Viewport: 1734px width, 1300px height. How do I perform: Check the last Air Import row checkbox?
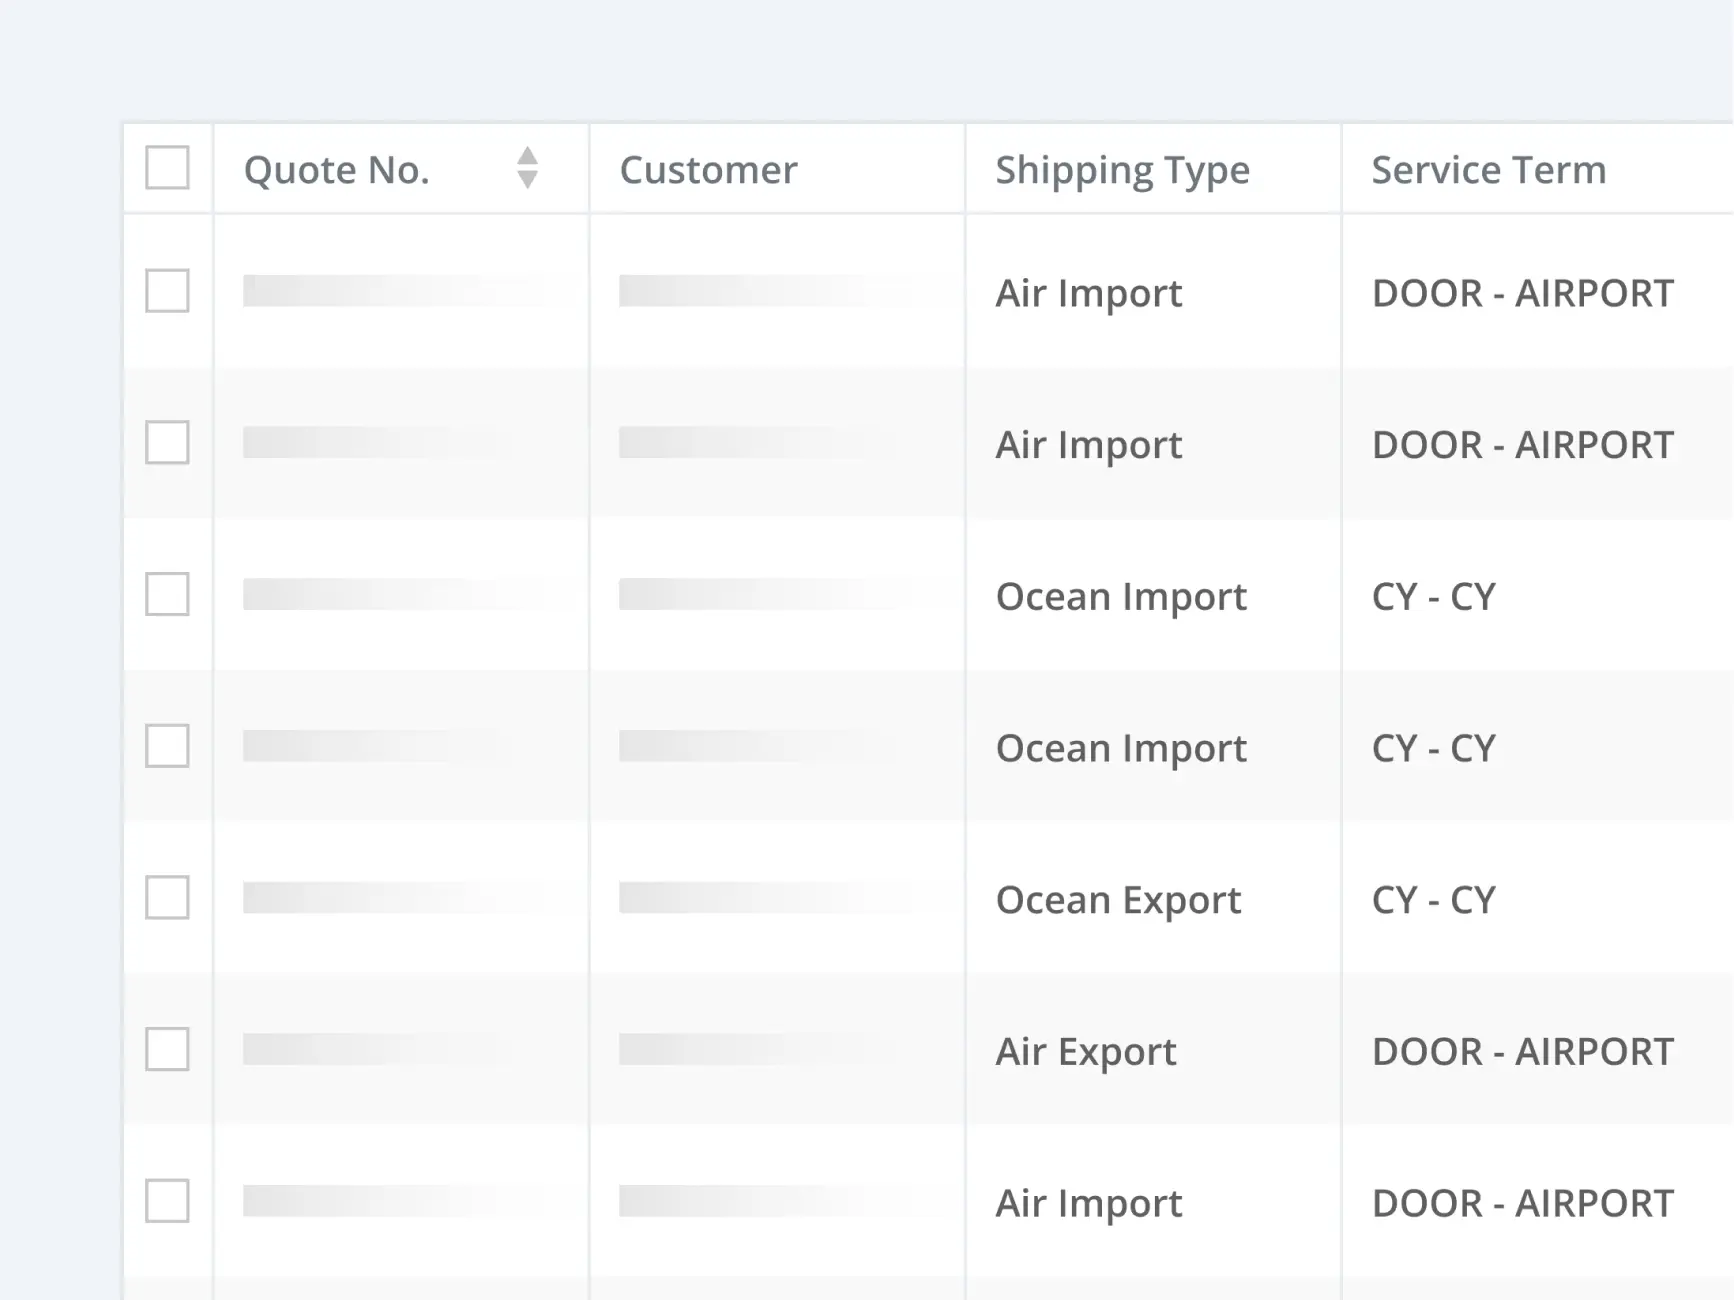pyautogui.click(x=167, y=1201)
